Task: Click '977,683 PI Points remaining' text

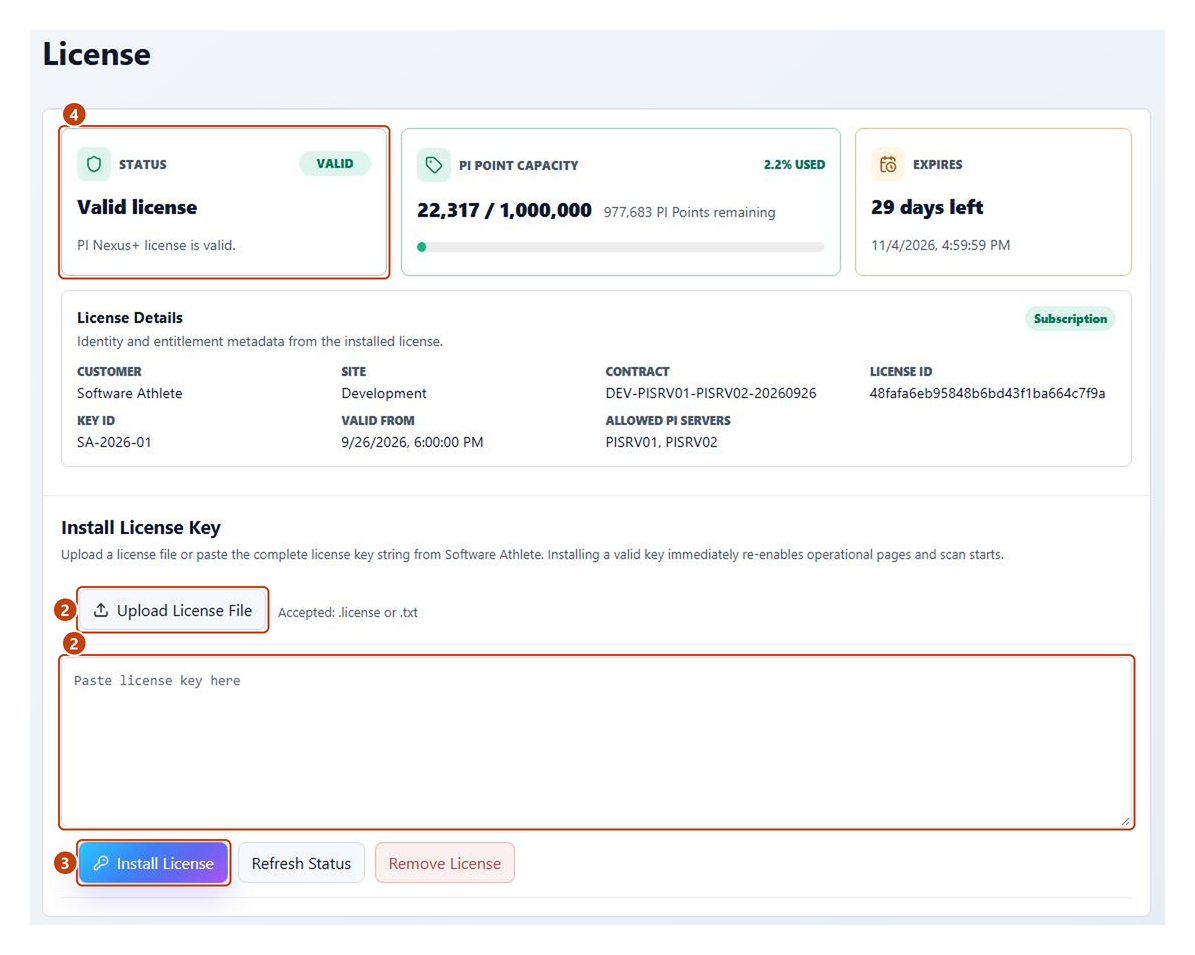Action: (689, 213)
